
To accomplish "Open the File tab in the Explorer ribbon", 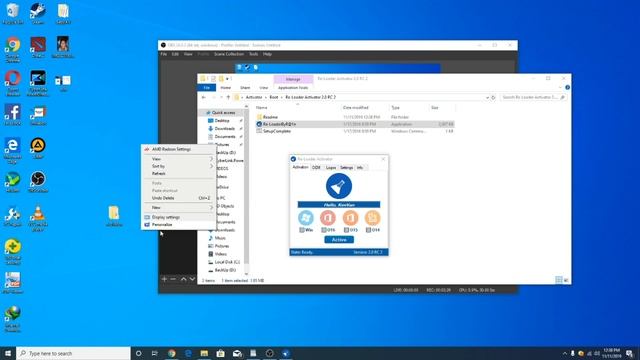I will tap(207, 87).
